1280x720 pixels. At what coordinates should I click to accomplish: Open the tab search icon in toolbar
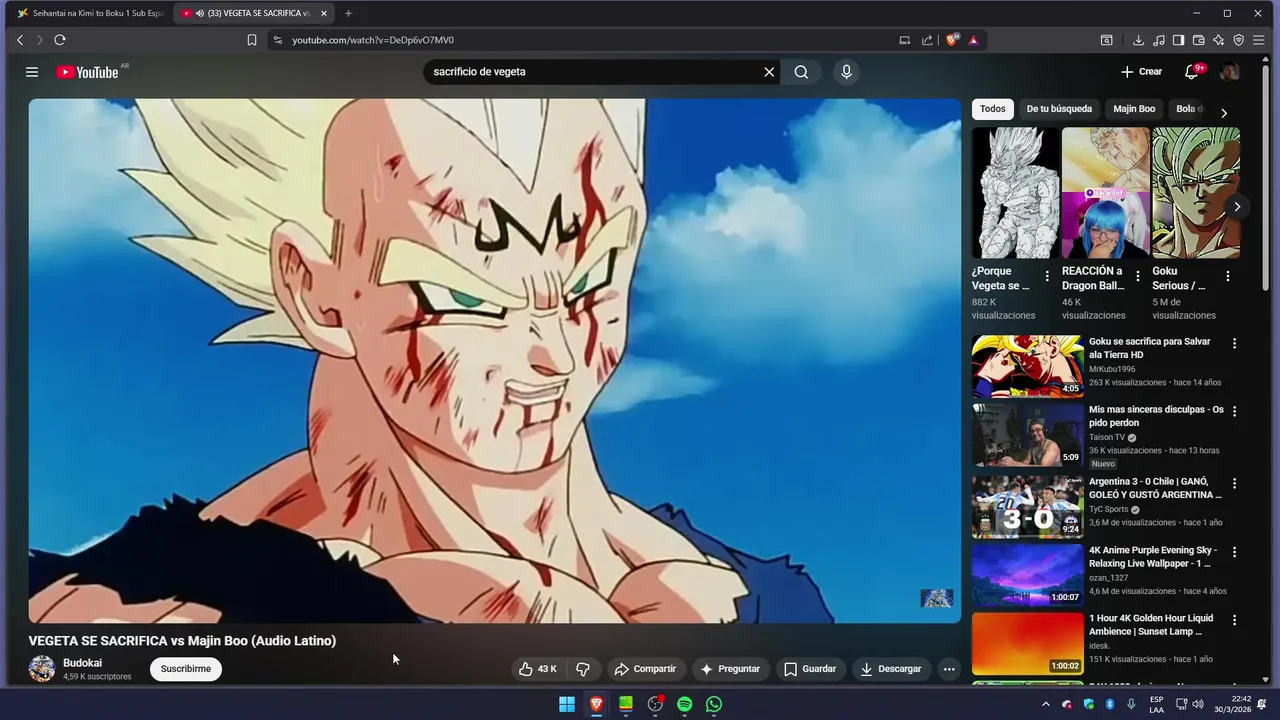[1107, 40]
